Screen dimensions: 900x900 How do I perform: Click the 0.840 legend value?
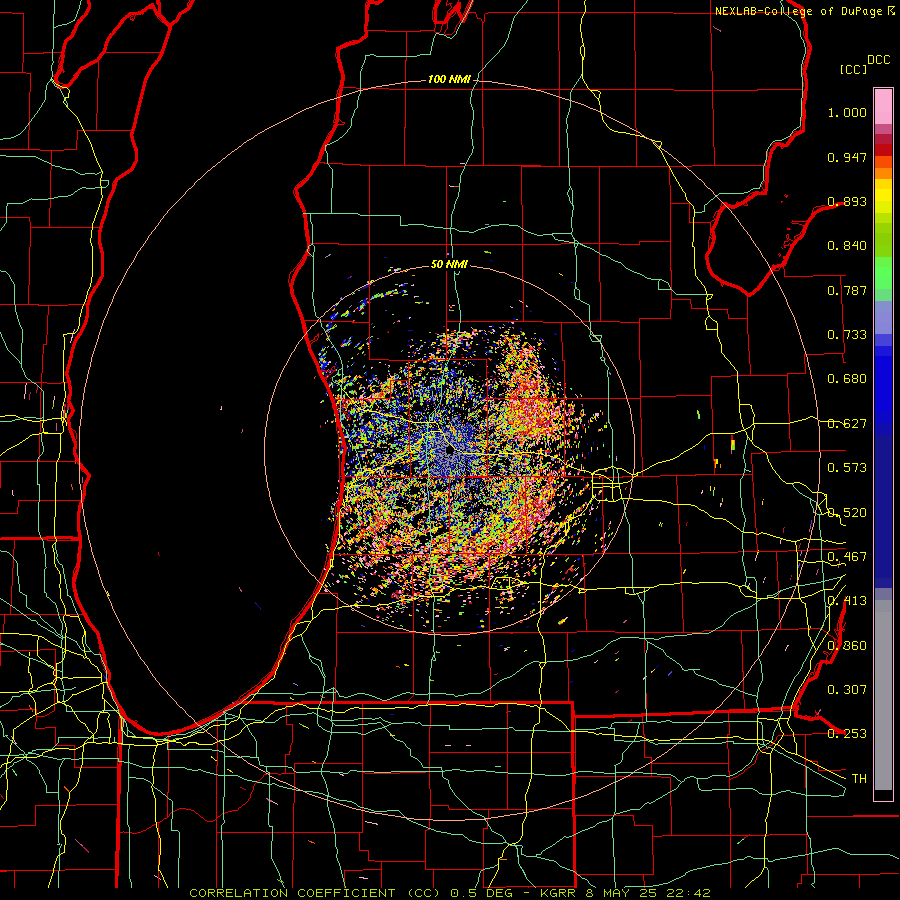click(x=847, y=246)
